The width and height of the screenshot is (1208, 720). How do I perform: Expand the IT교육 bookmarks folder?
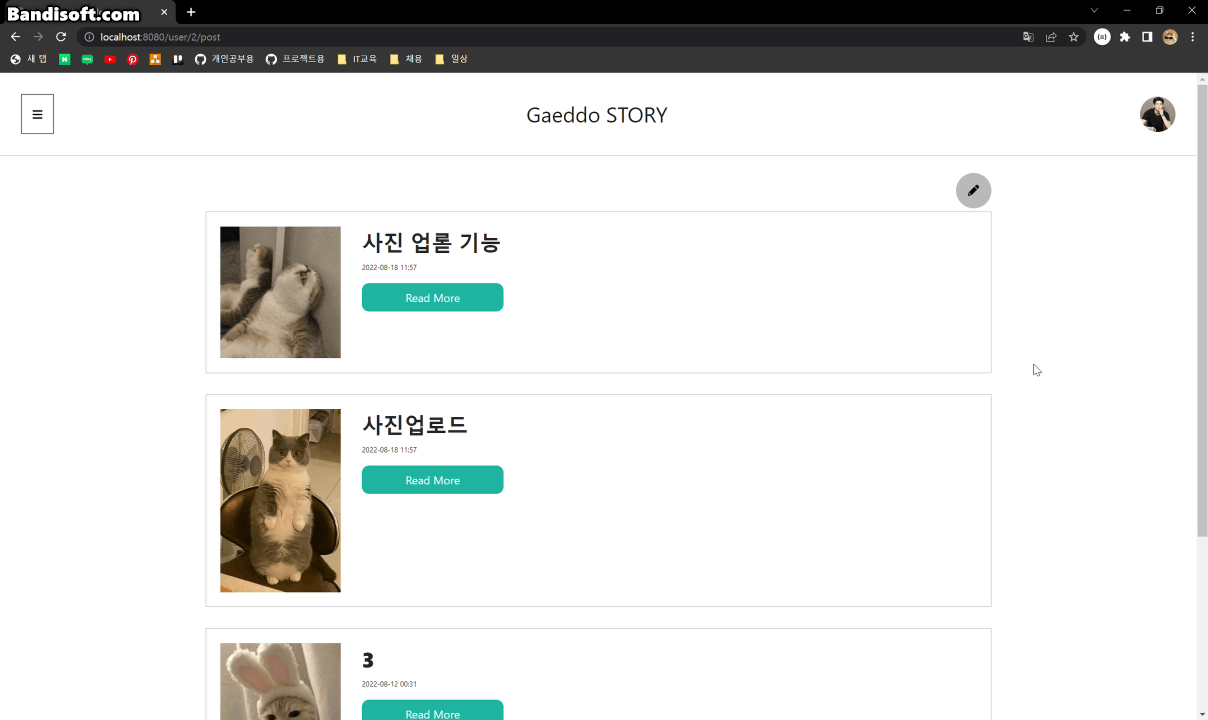[356, 58]
